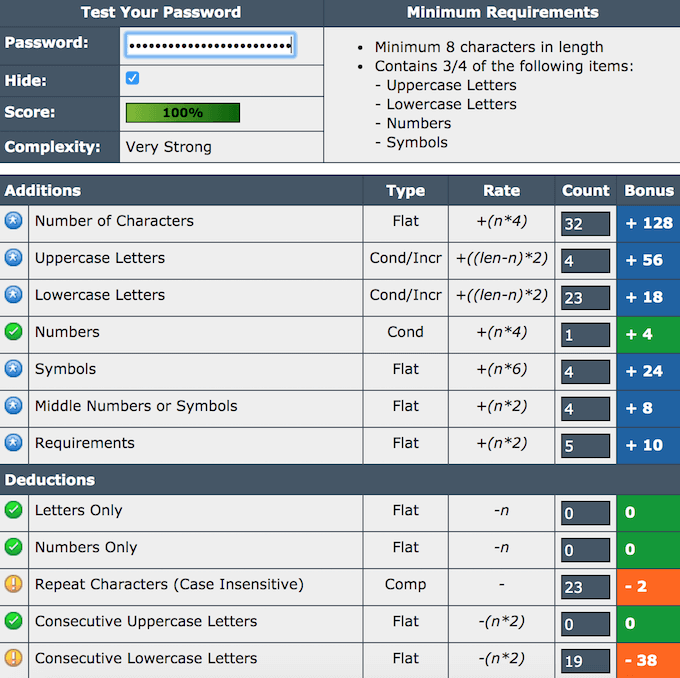This screenshot has height=678, width=680.
Task: Click the green check icon beside Letters Only
Action: pyautogui.click(x=14, y=510)
